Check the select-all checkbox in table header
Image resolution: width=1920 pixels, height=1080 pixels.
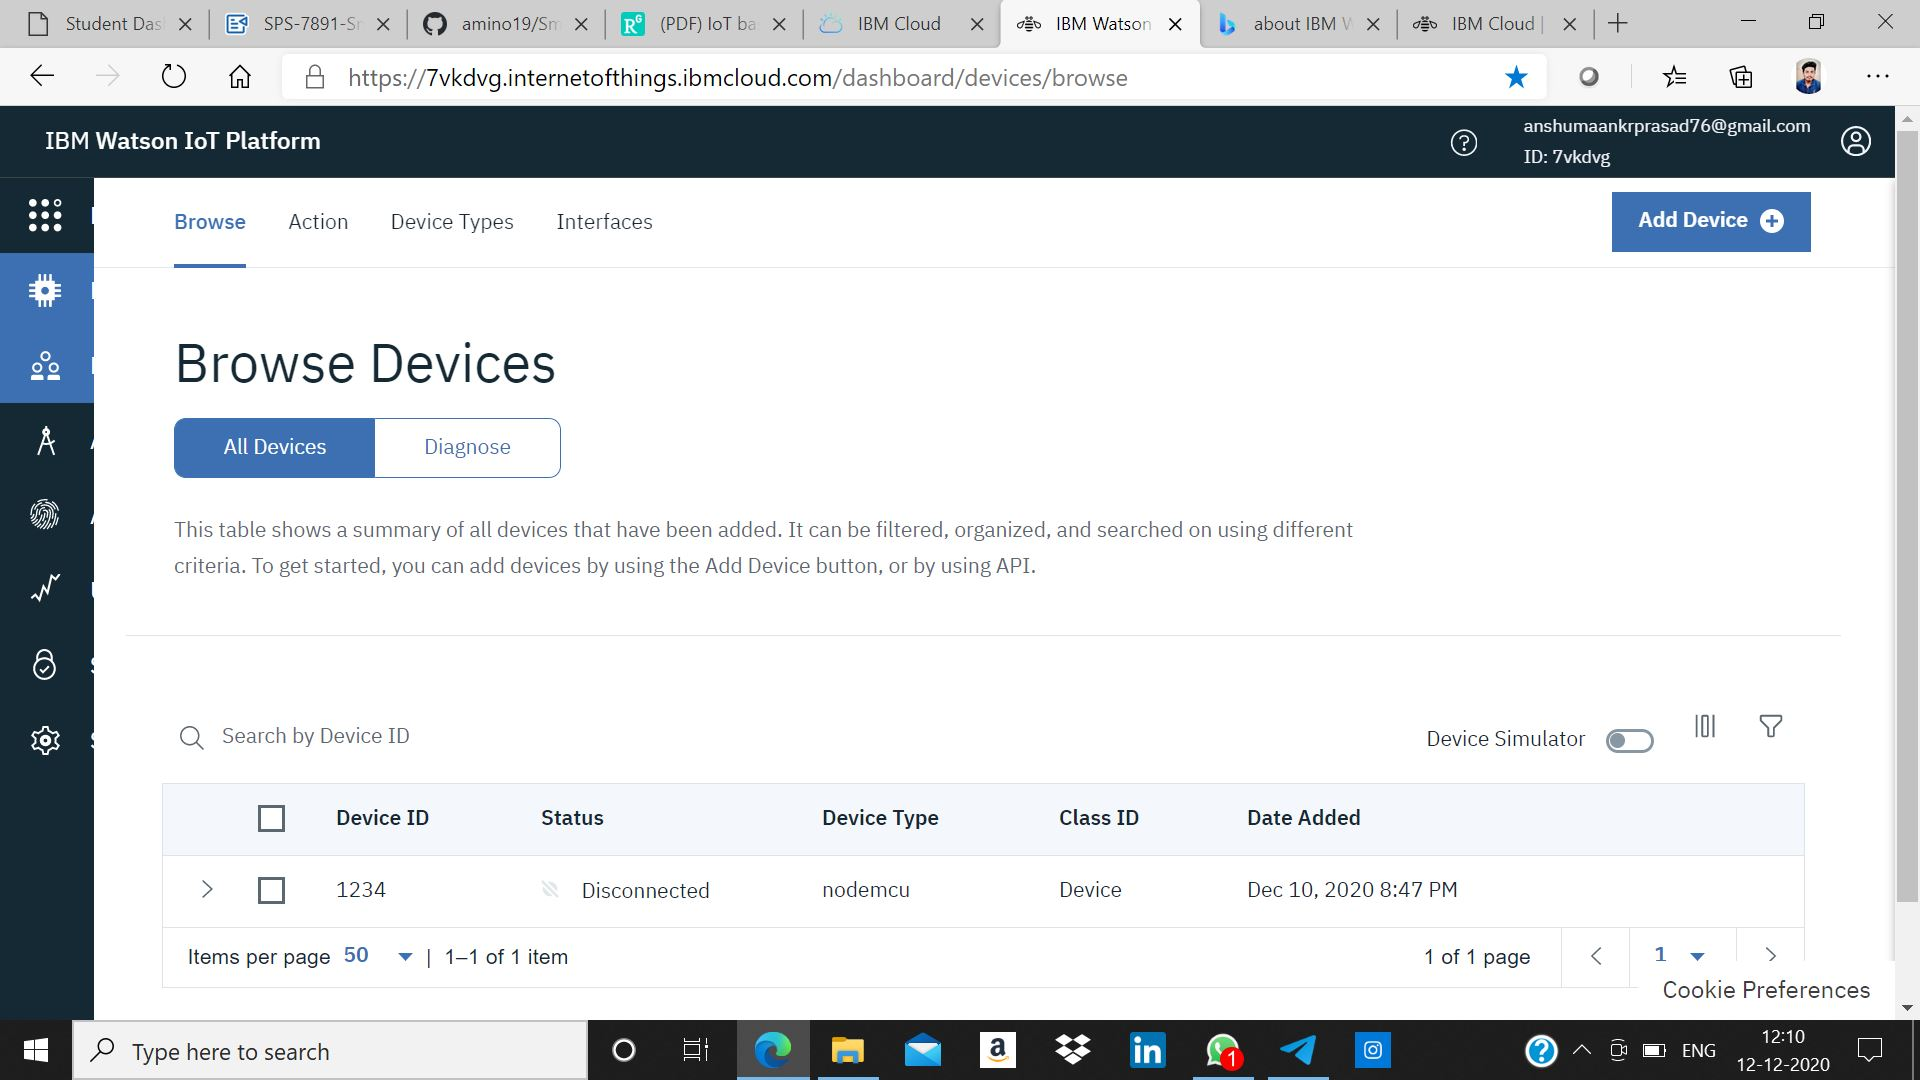[x=271, y=819]
